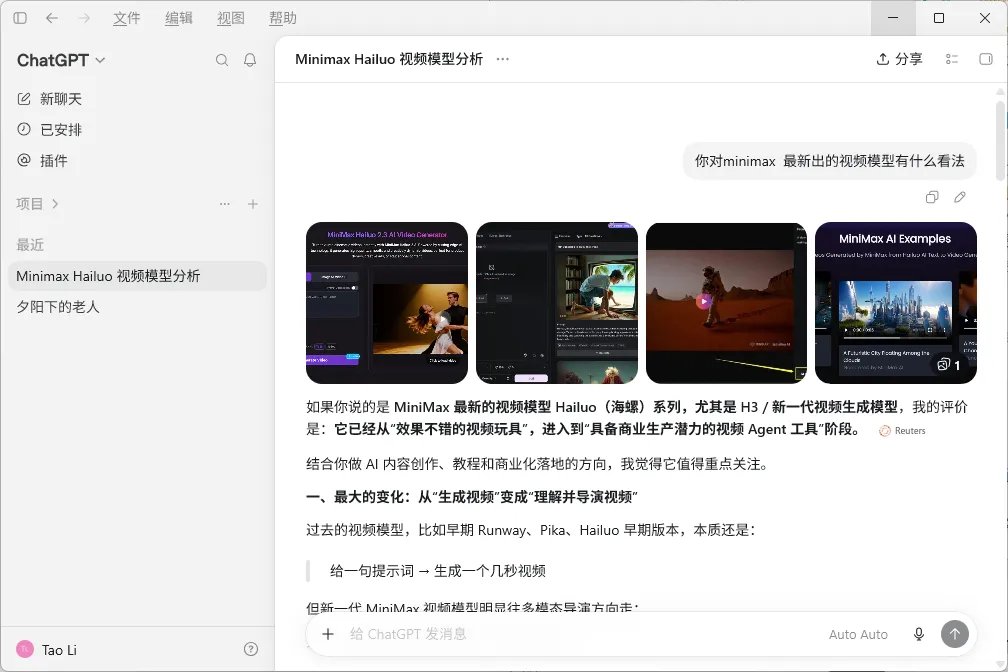Start a new chat (新聊天)

click(x=50, y=98)
